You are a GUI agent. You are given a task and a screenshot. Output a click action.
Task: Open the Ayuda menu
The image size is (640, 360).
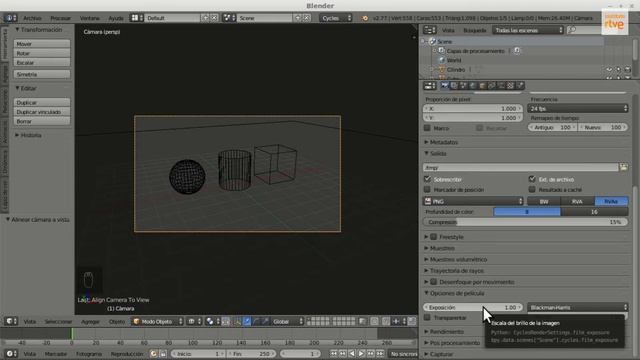point(116,18)
